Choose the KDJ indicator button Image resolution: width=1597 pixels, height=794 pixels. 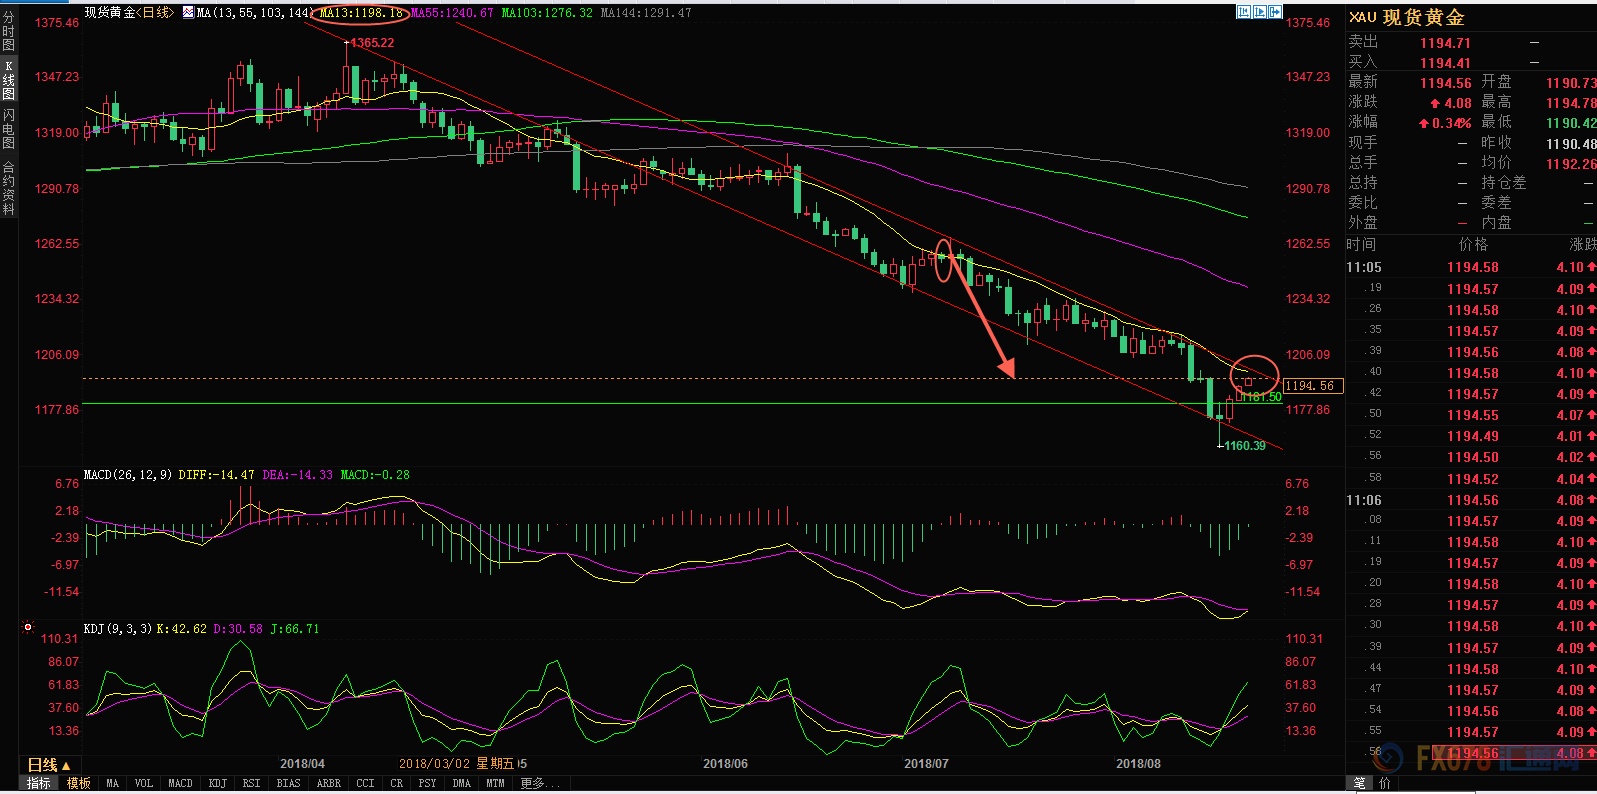217,783
